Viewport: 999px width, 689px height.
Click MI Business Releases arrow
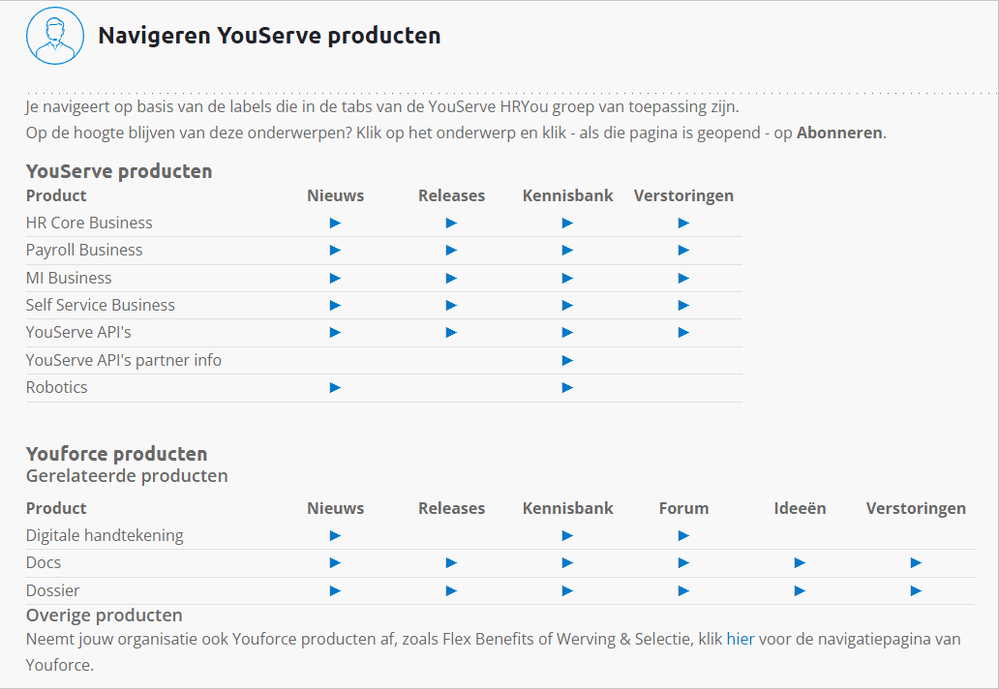coord(451,278)
